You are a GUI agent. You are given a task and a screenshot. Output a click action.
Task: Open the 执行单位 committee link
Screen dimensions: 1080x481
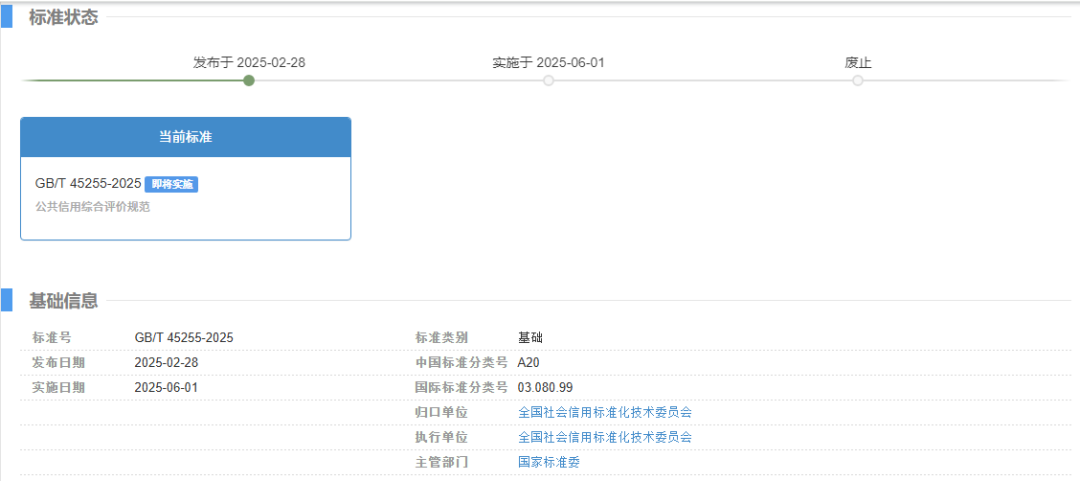click(604, 437)
